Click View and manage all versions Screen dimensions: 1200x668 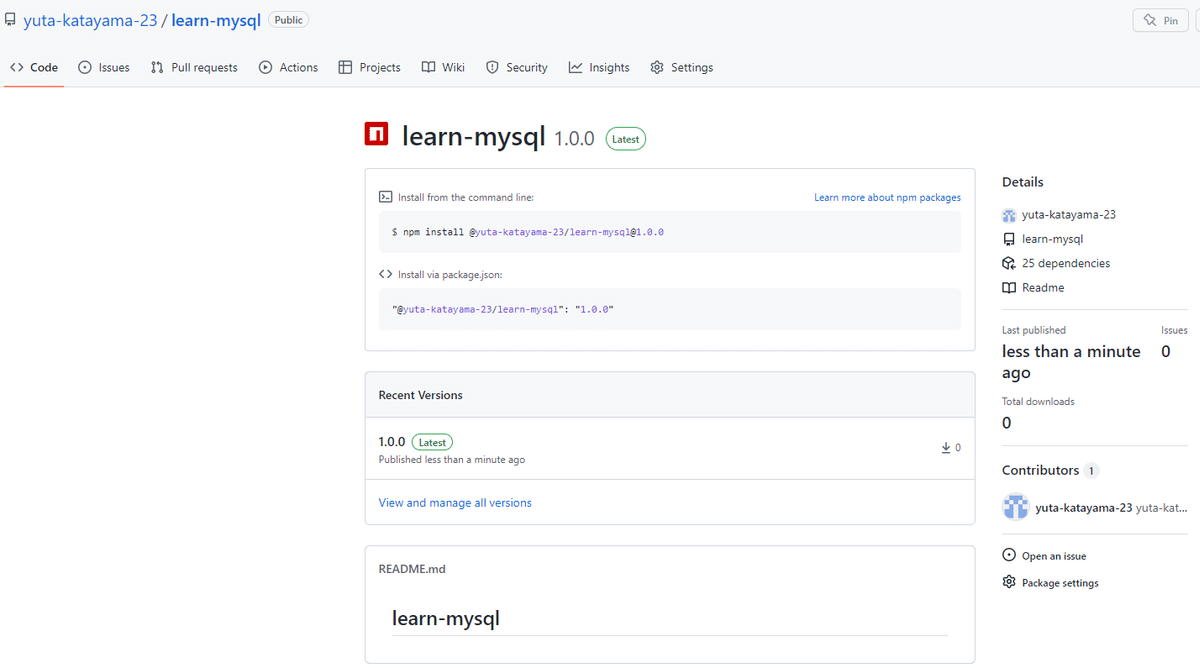pos(455,502)
